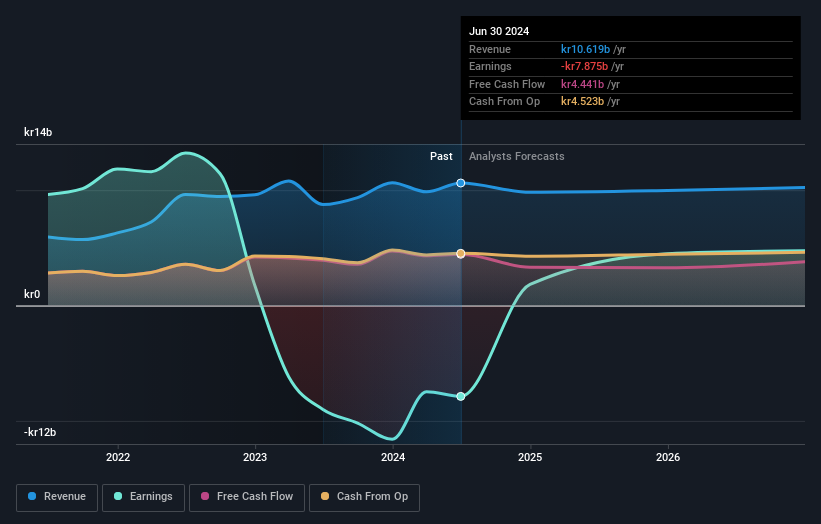Click the 2023 x-axis label
821x524 pixels.
tap(255, 457)
